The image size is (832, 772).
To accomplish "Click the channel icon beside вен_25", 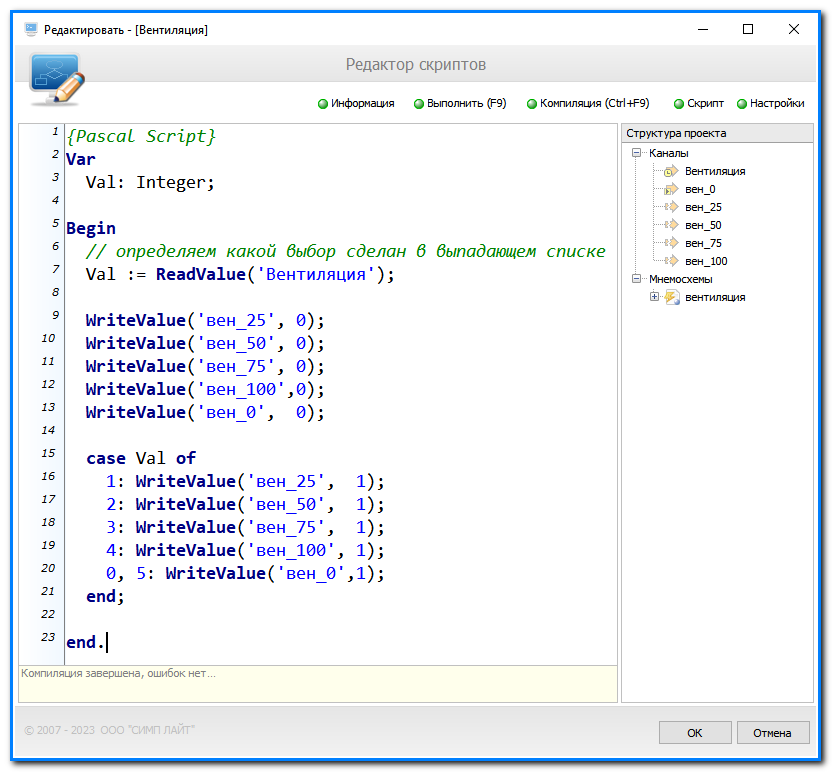I will pyautogui.click(x=672, y=207).
